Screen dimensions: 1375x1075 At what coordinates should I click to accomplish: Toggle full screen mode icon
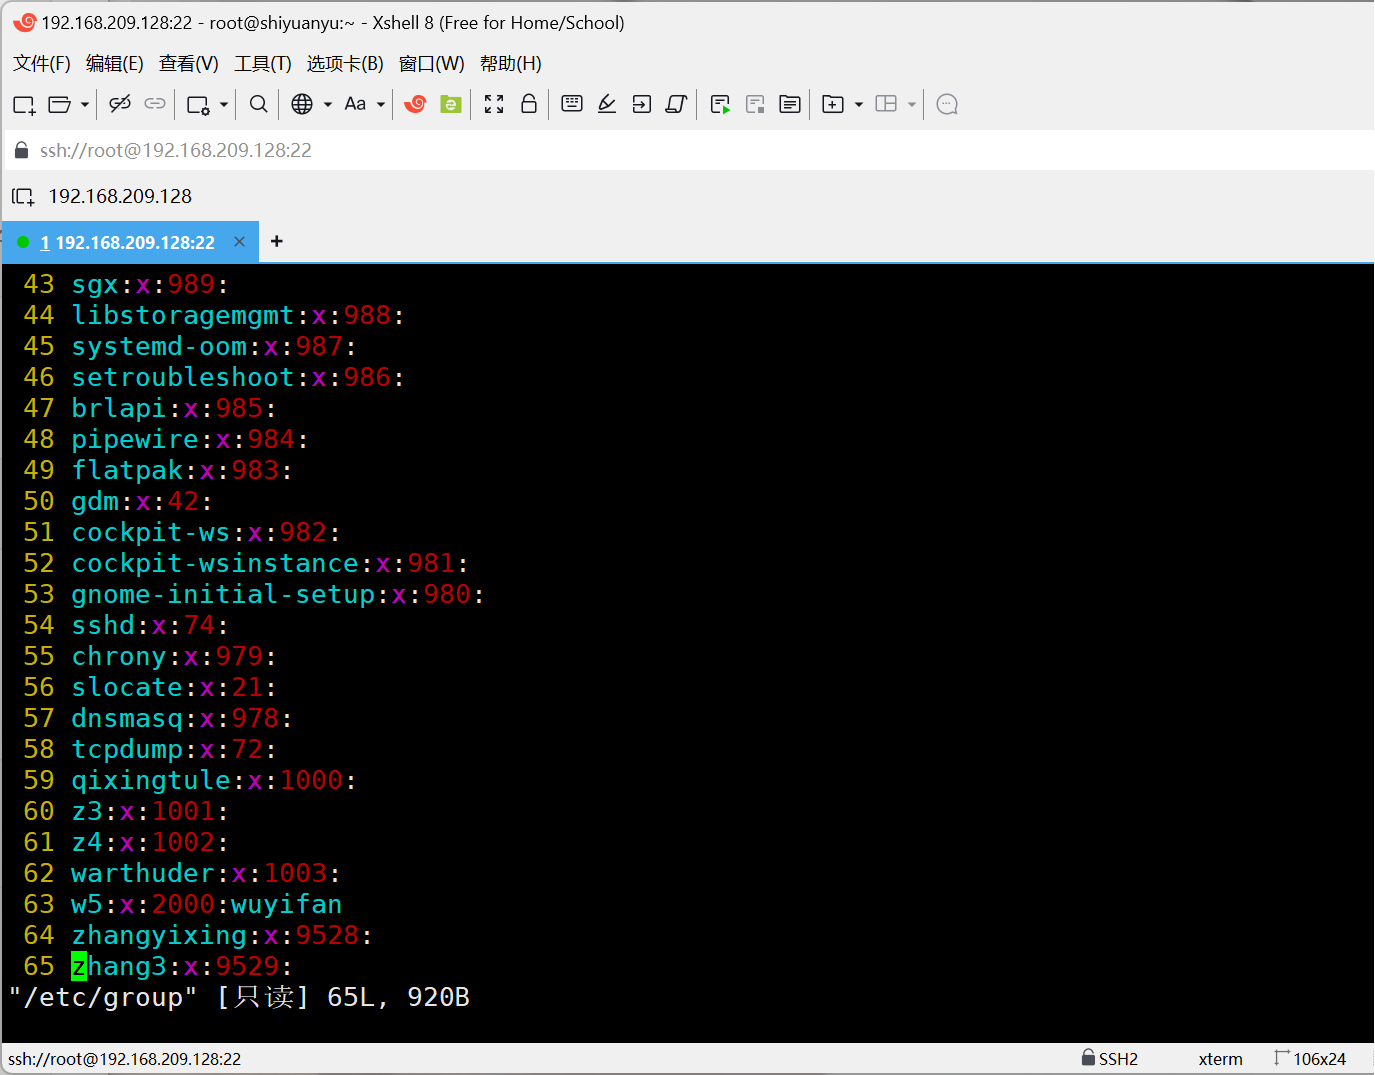494,104
